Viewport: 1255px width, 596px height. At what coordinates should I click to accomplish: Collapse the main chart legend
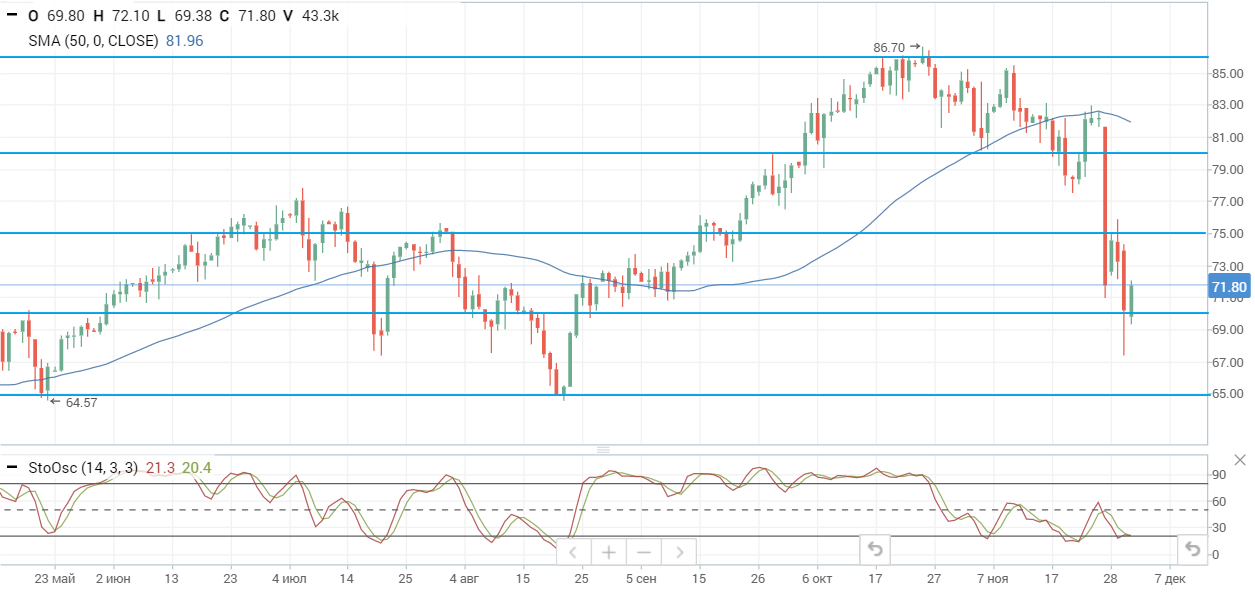pos(11,16)
